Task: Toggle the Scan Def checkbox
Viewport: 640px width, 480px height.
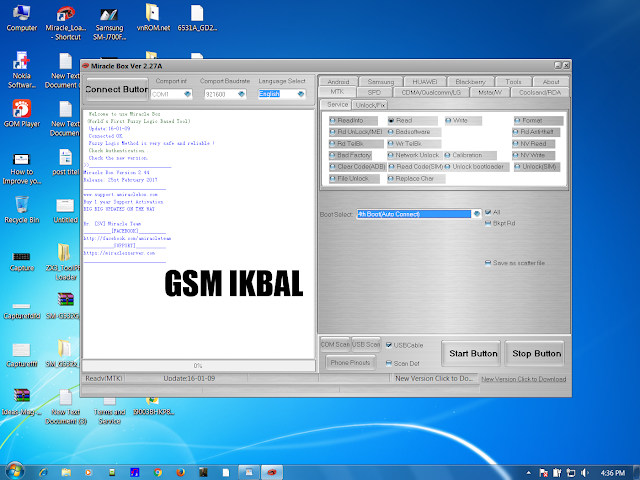Action: tap(389, 363)
